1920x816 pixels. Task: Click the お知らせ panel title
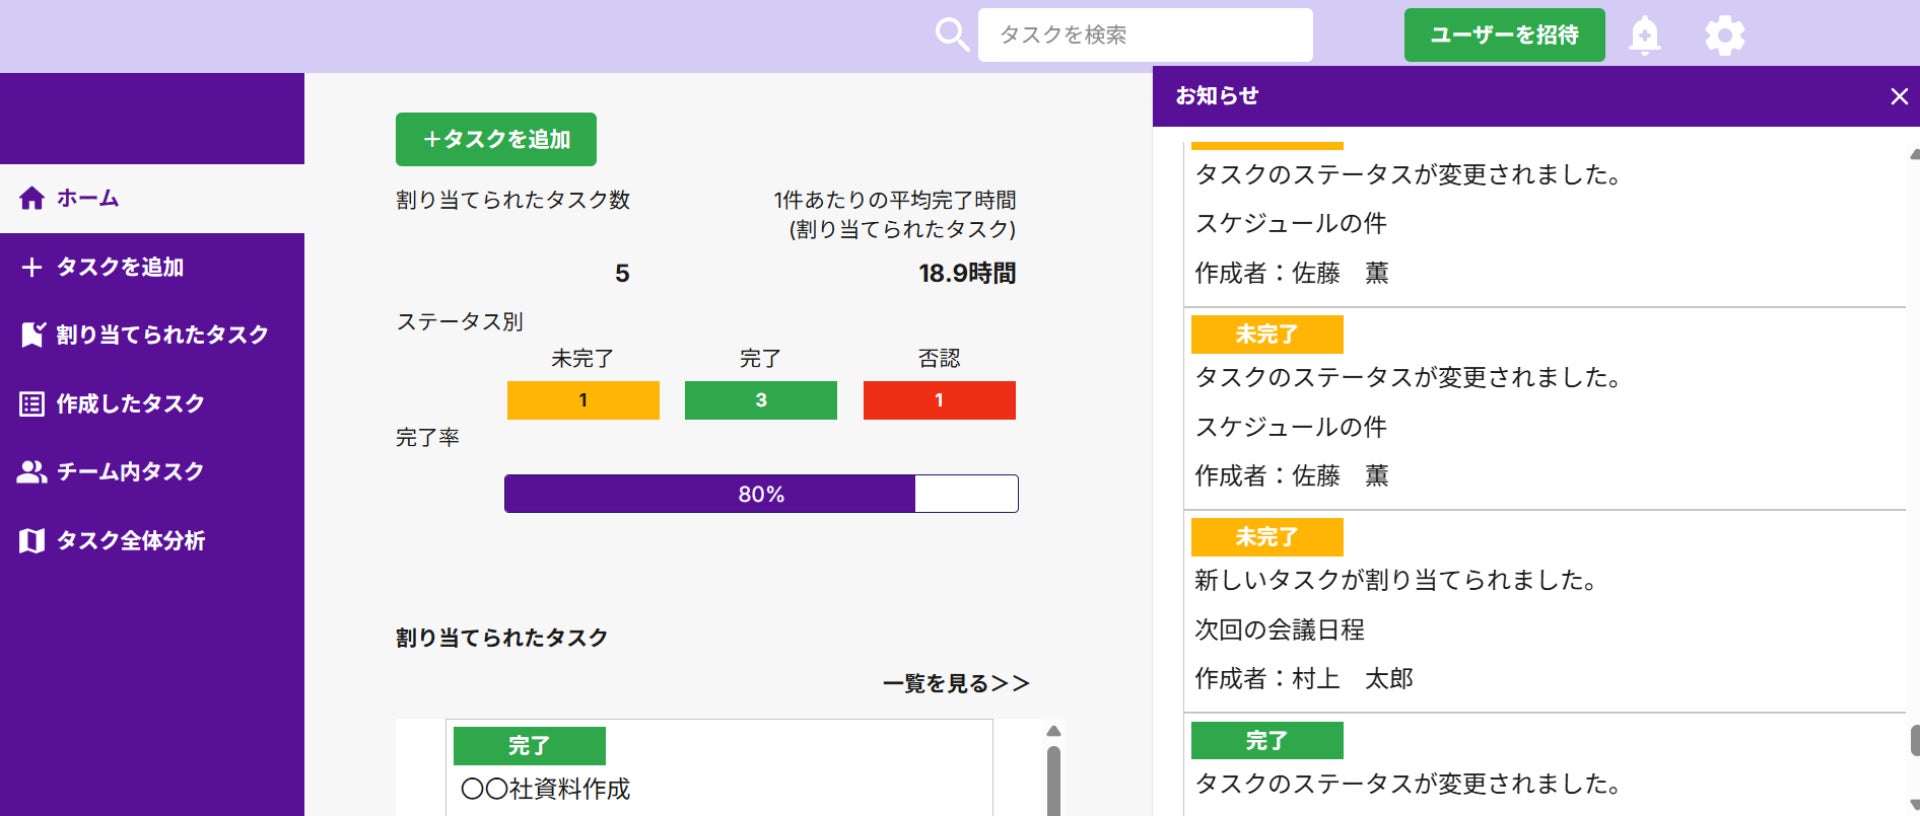(x=1217, y=96)
